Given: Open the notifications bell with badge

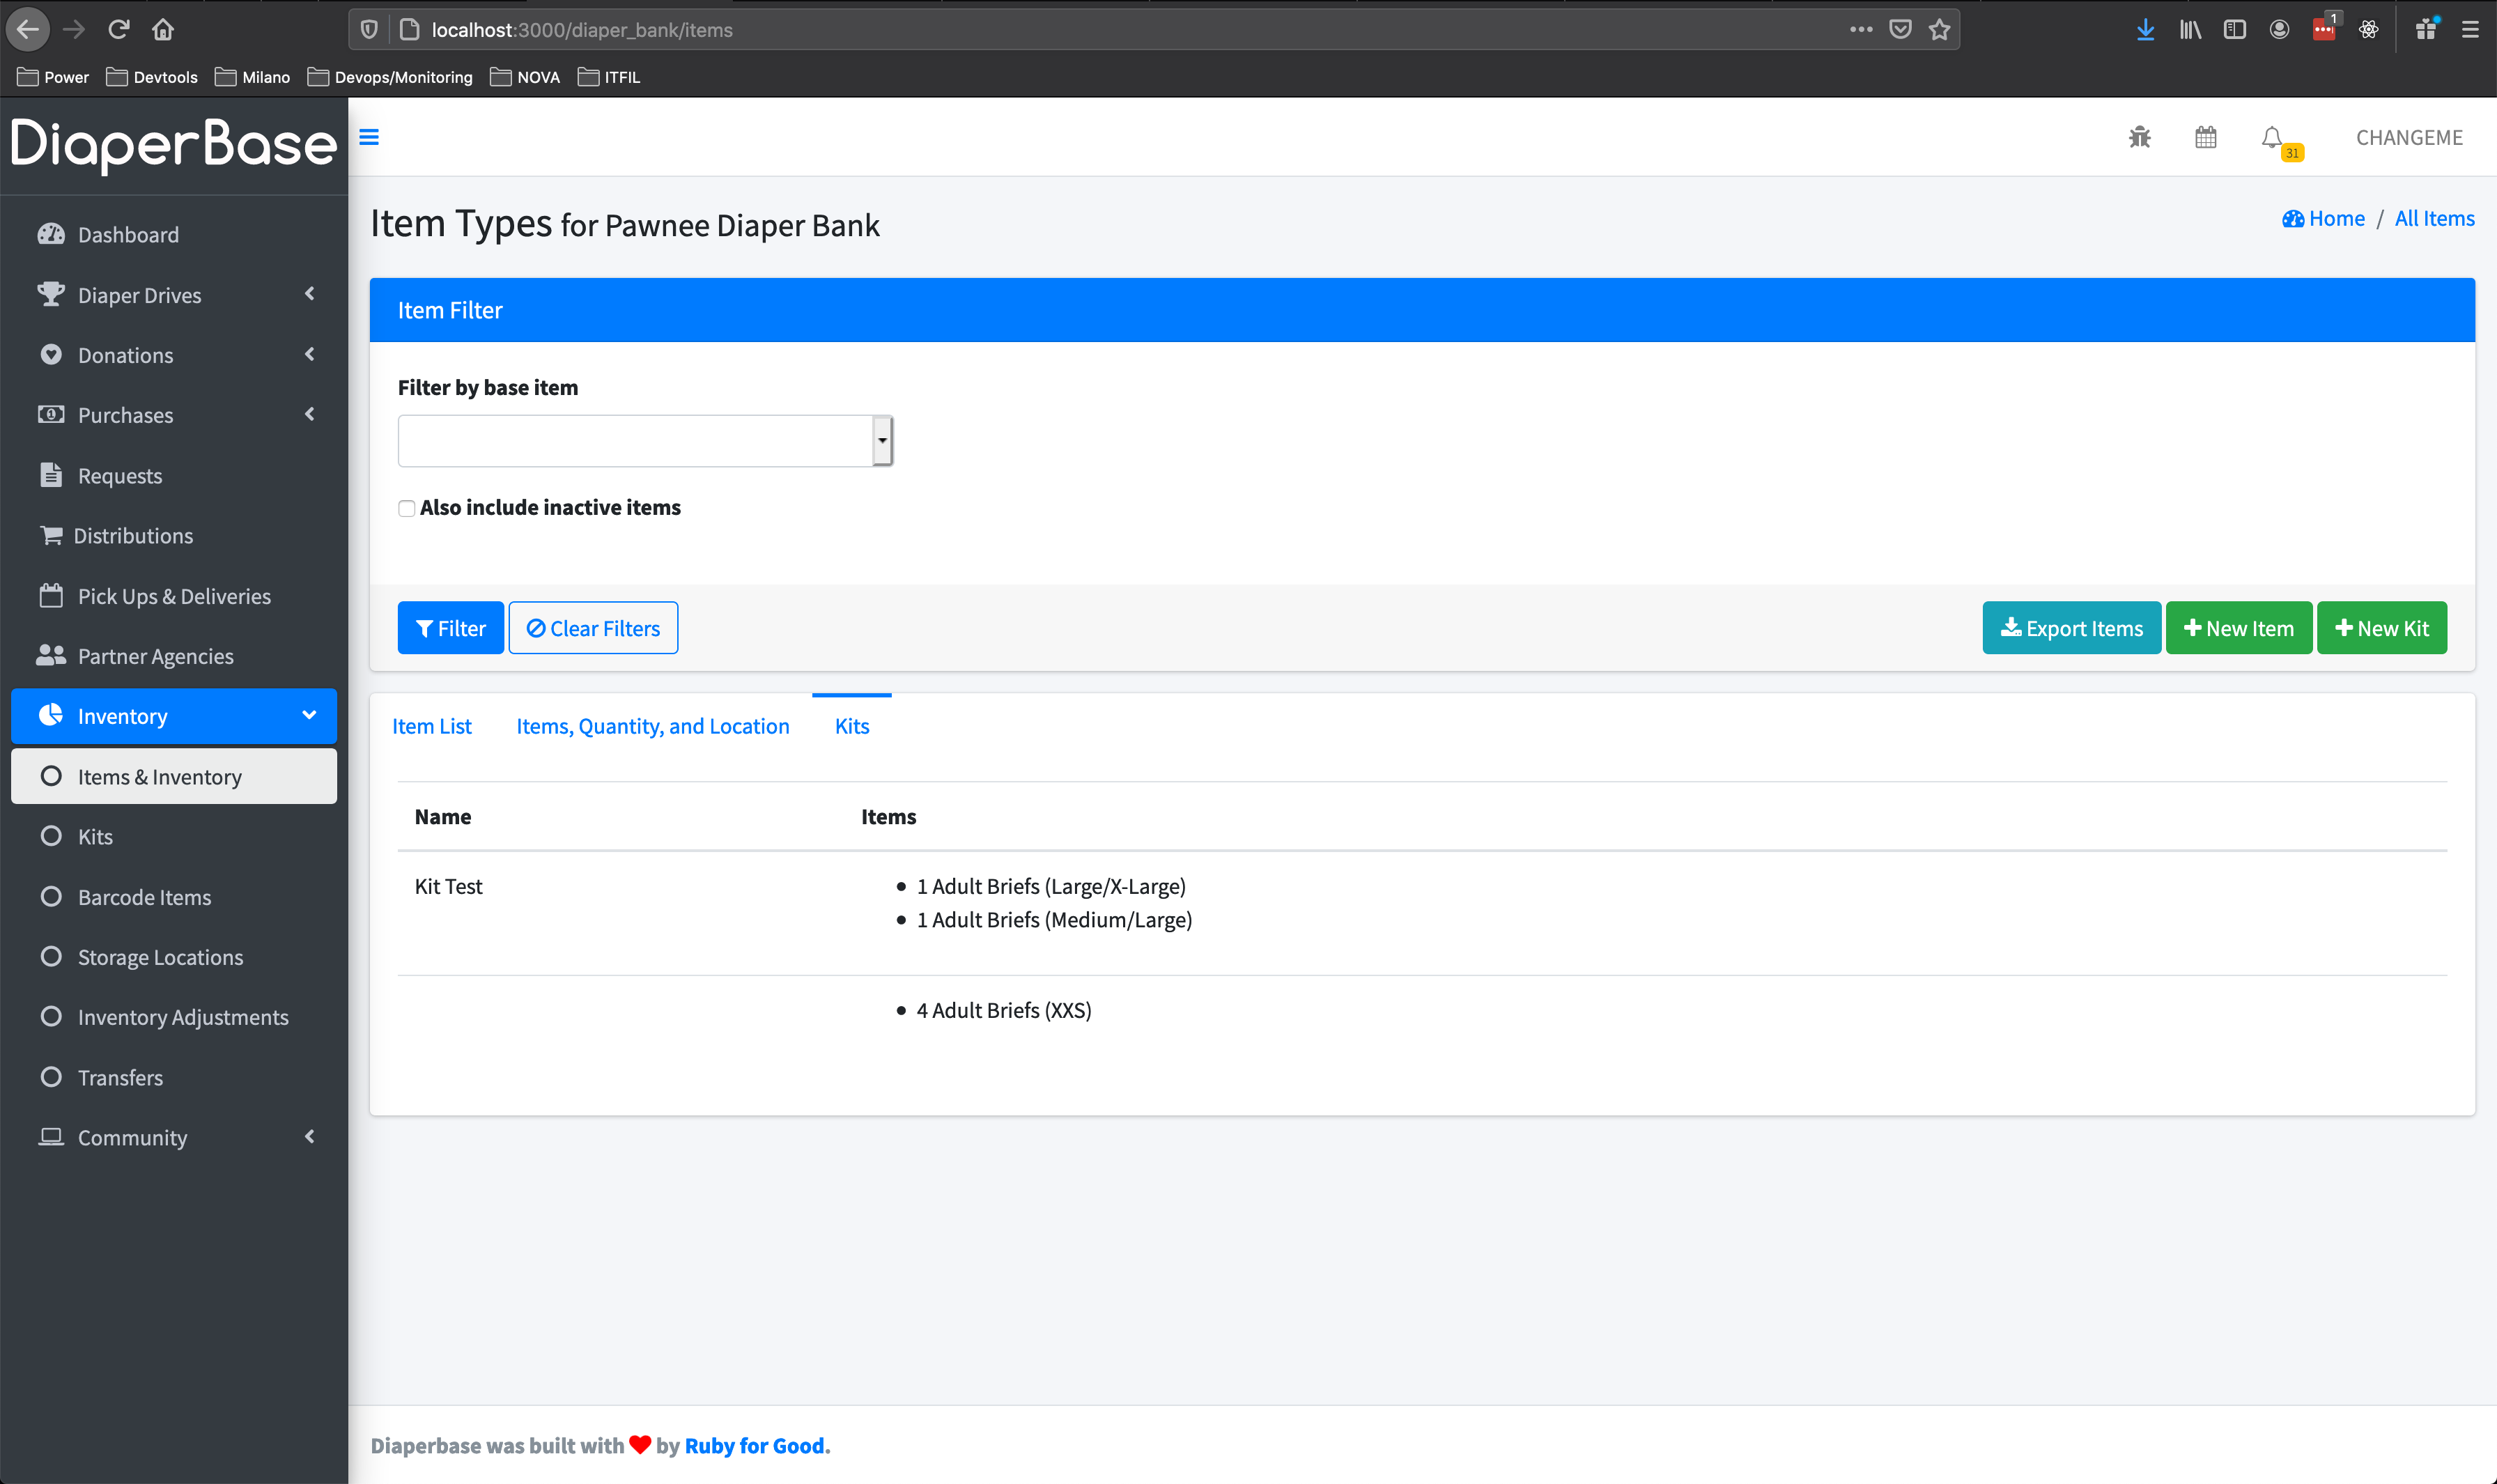Looking at the screenshot, I should click(2272, 138).
